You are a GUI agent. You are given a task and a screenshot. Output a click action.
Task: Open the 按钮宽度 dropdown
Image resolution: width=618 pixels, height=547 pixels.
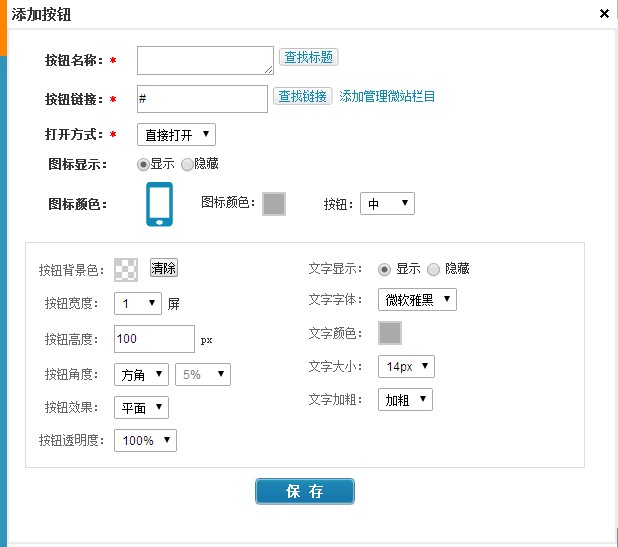coord(138,303)
